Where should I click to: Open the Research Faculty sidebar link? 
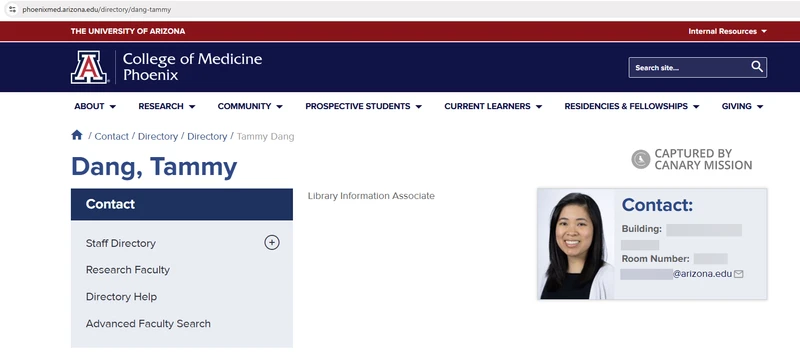coord(128,270)
